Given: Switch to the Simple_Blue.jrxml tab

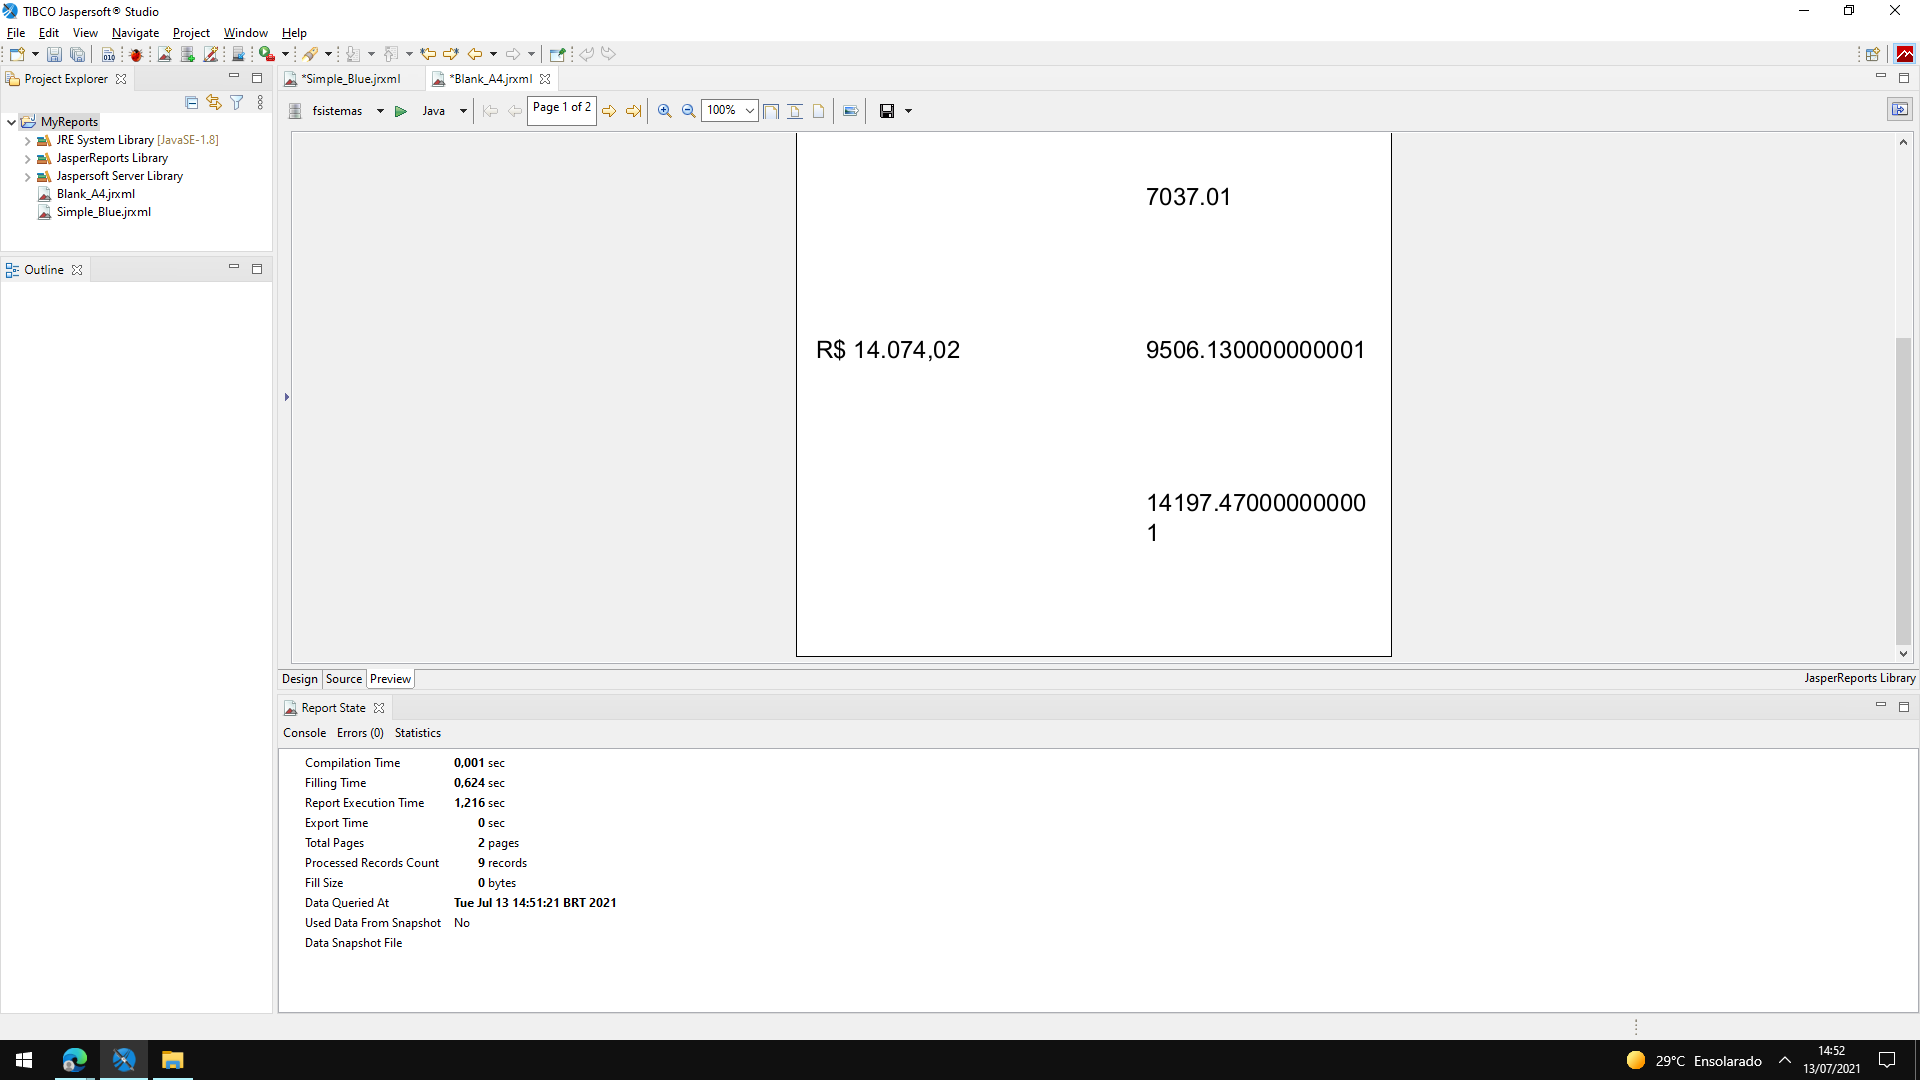Looking at the screenshot, I should tap(352, 79).
